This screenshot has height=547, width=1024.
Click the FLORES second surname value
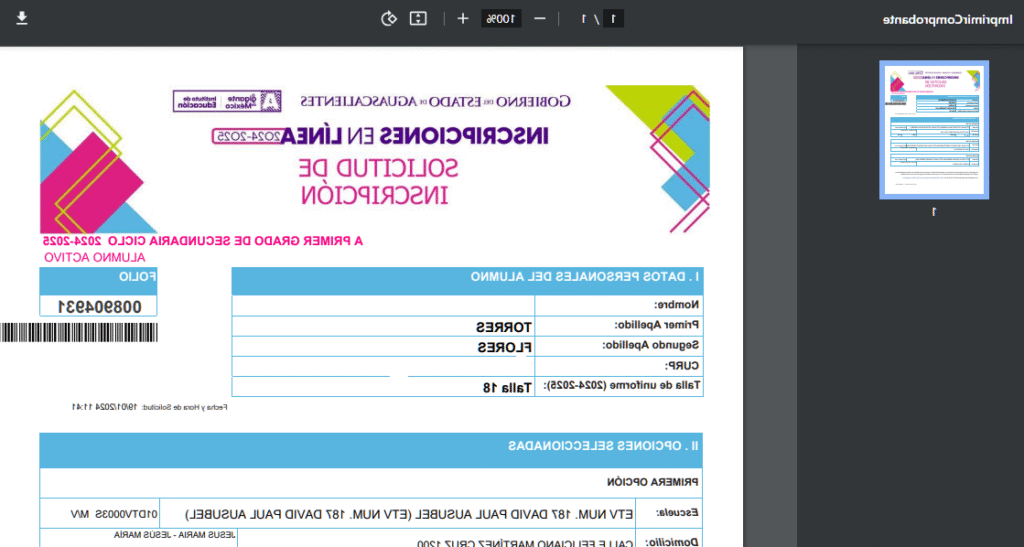[502, 346]
